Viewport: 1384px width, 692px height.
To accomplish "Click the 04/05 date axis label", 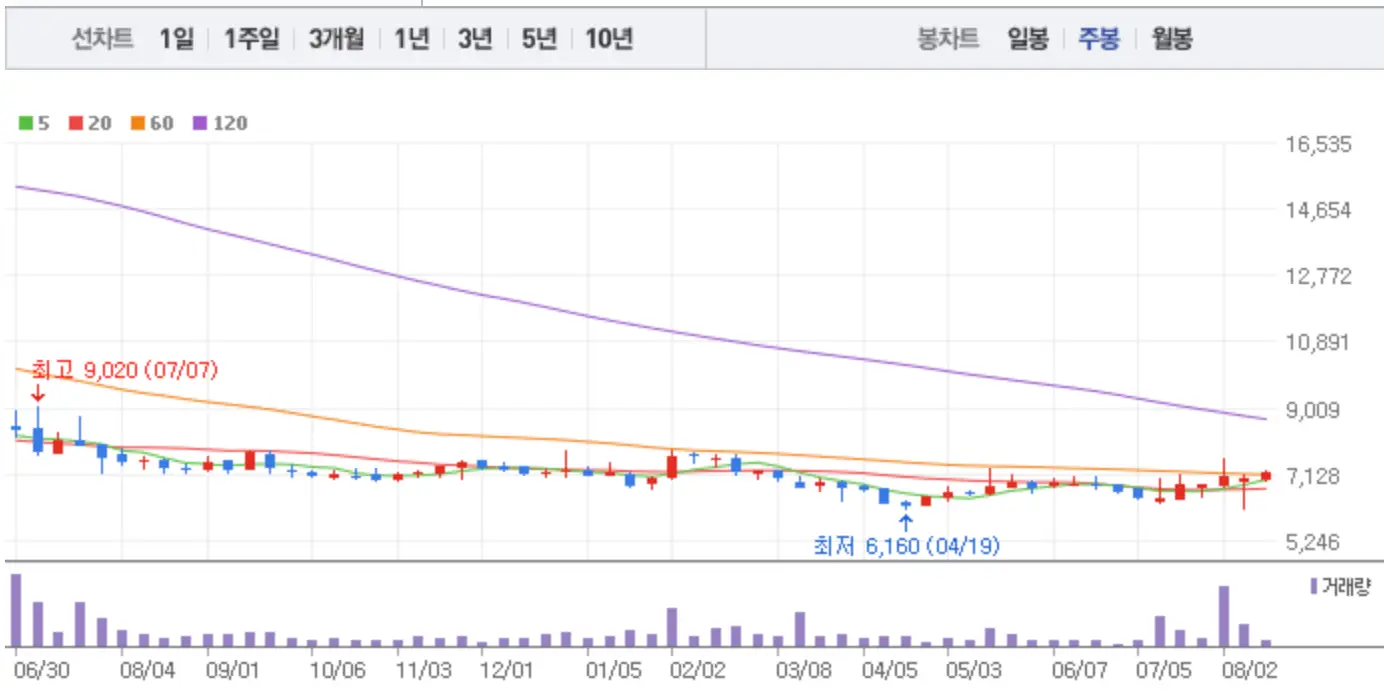I will 888,668.
